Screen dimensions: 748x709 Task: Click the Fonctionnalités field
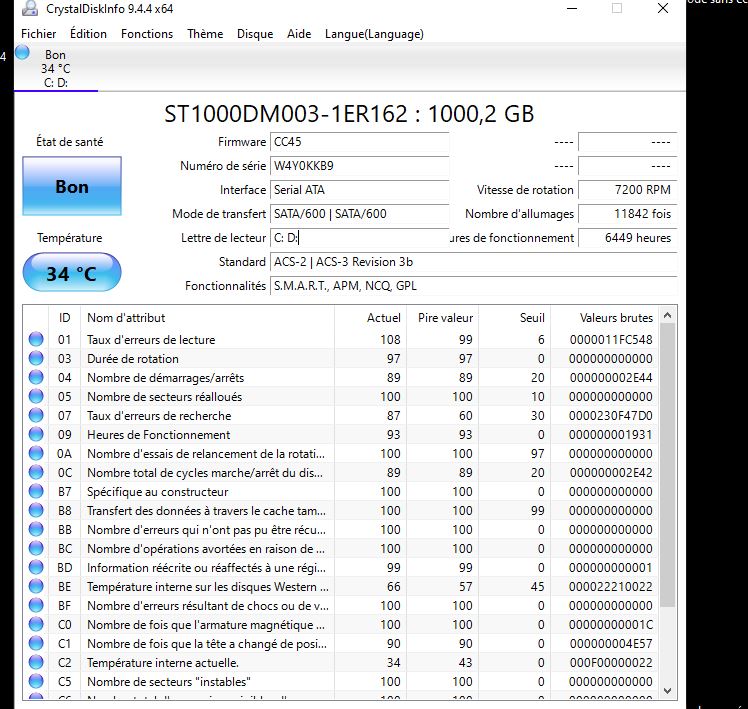click(474, 285)
